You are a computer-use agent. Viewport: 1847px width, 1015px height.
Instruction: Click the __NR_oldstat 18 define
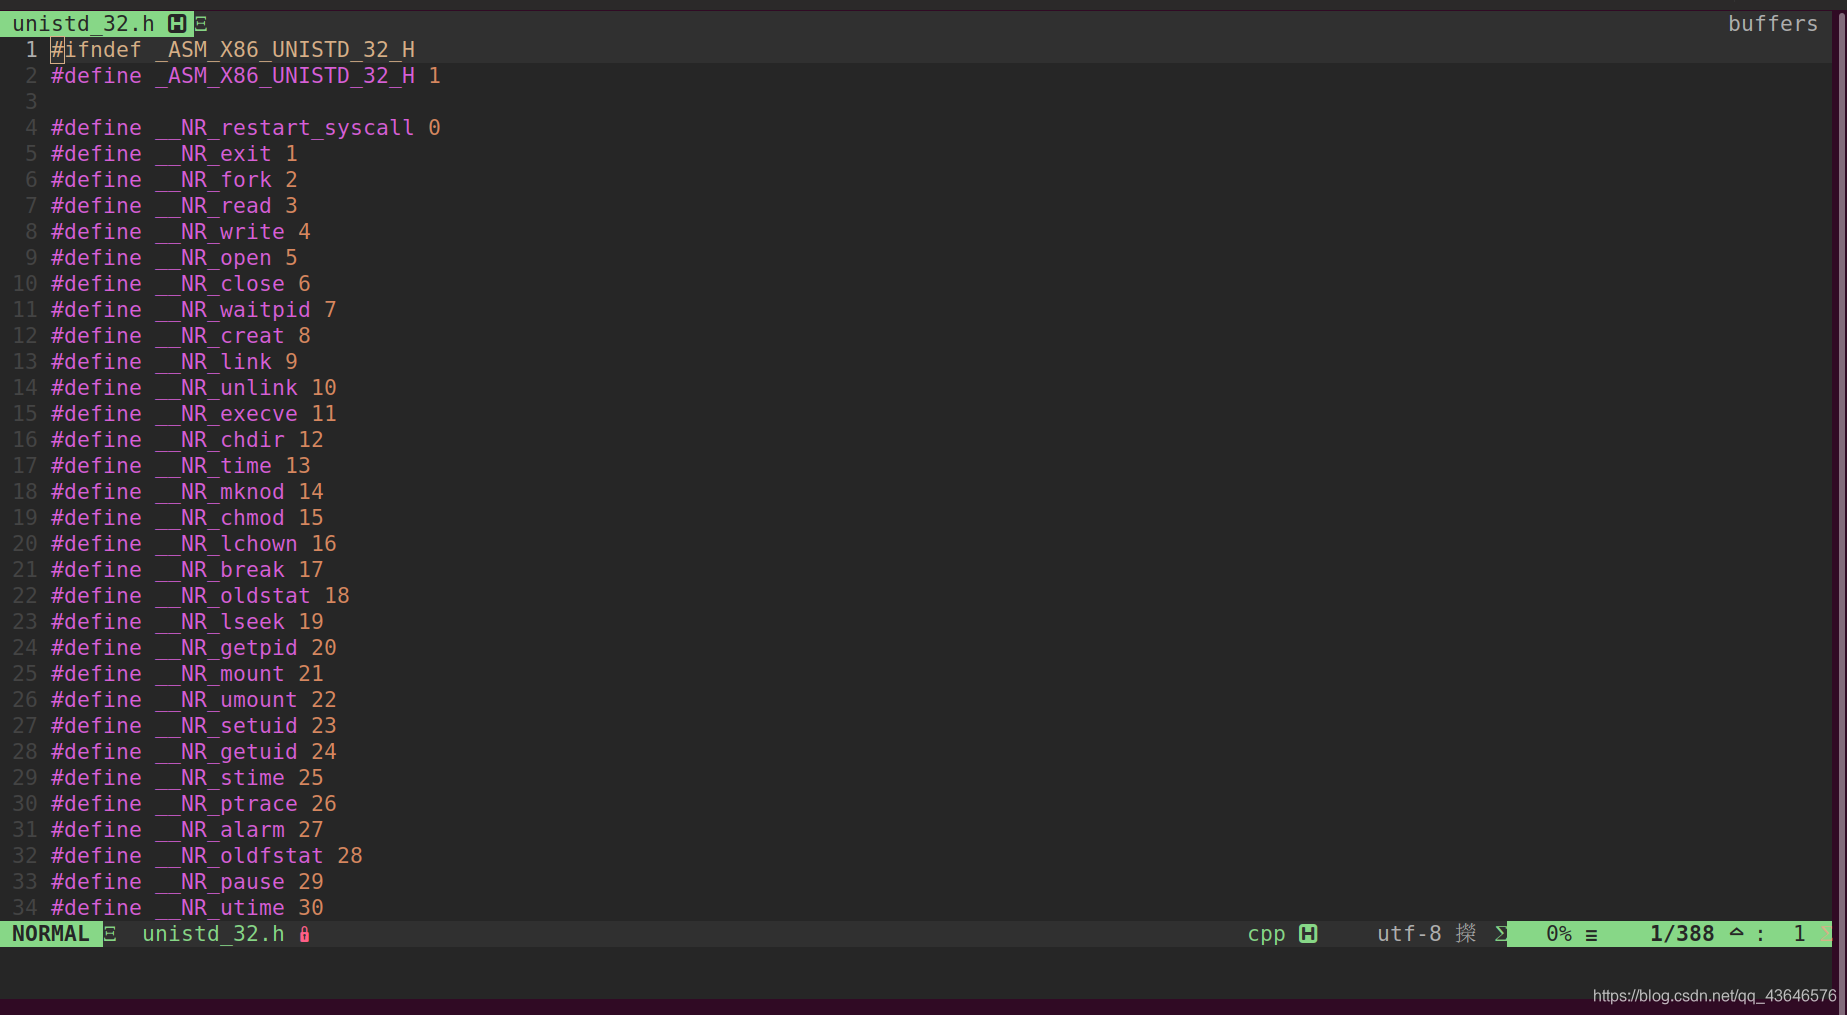(200, 596)
